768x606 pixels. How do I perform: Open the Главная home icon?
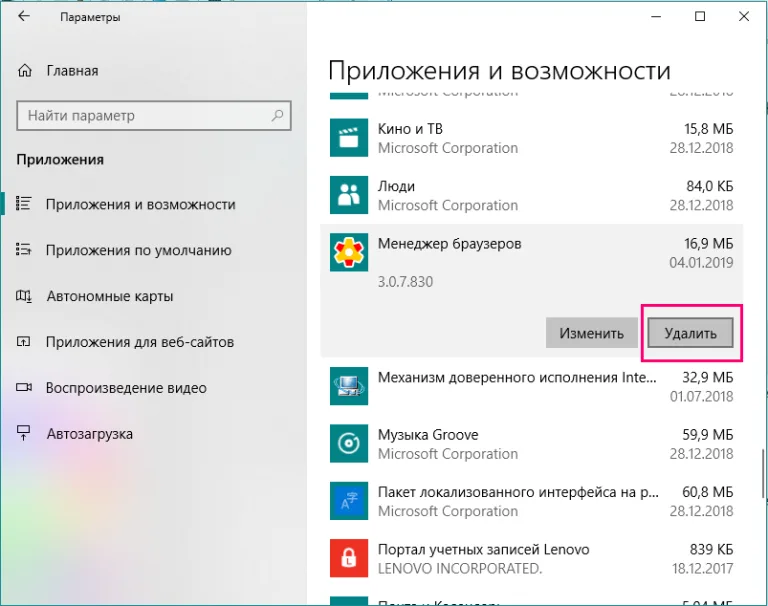coord(24,71)
